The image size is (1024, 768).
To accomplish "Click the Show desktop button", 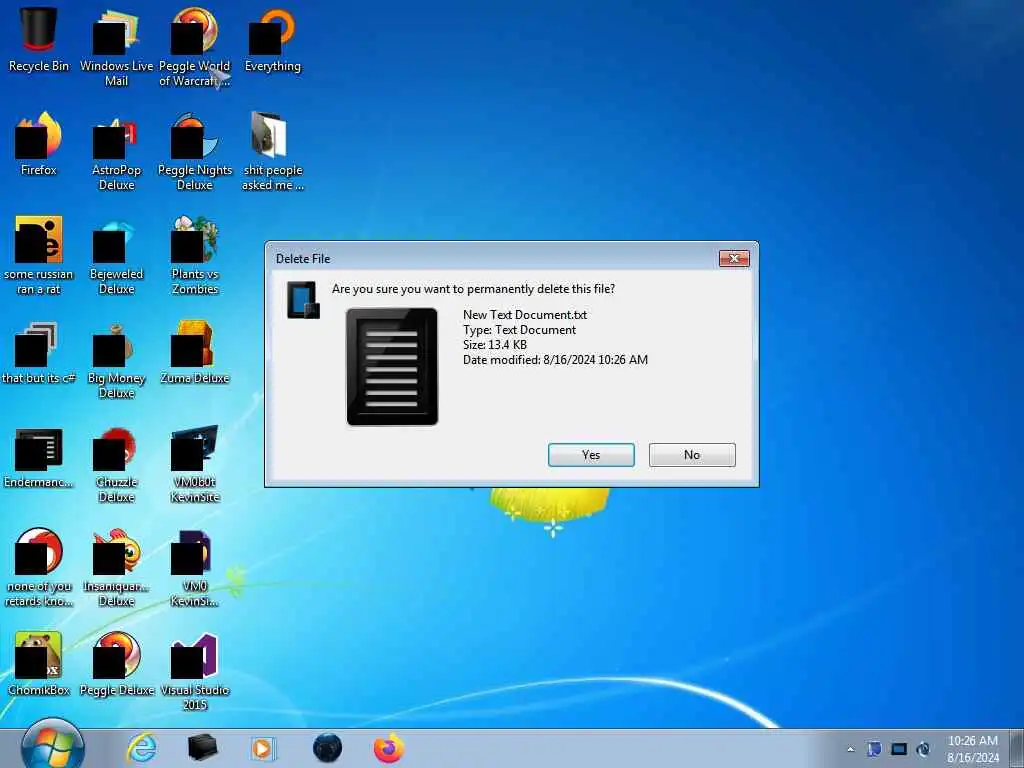I will [x=1016, y=748].
